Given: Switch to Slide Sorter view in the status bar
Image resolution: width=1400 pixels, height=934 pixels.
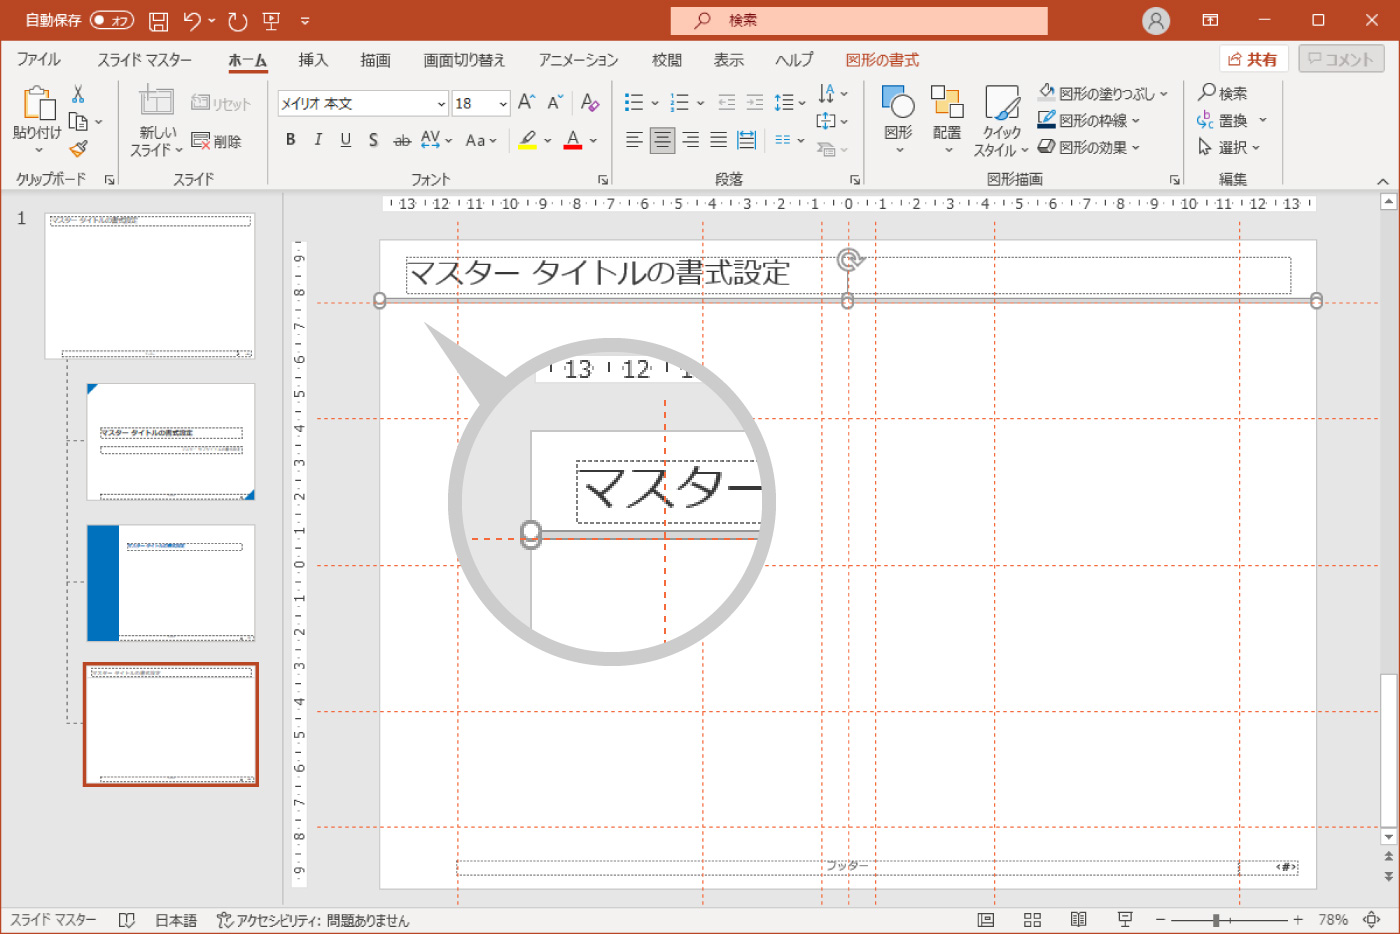Looking at the screenshot, I should 1032,920.
